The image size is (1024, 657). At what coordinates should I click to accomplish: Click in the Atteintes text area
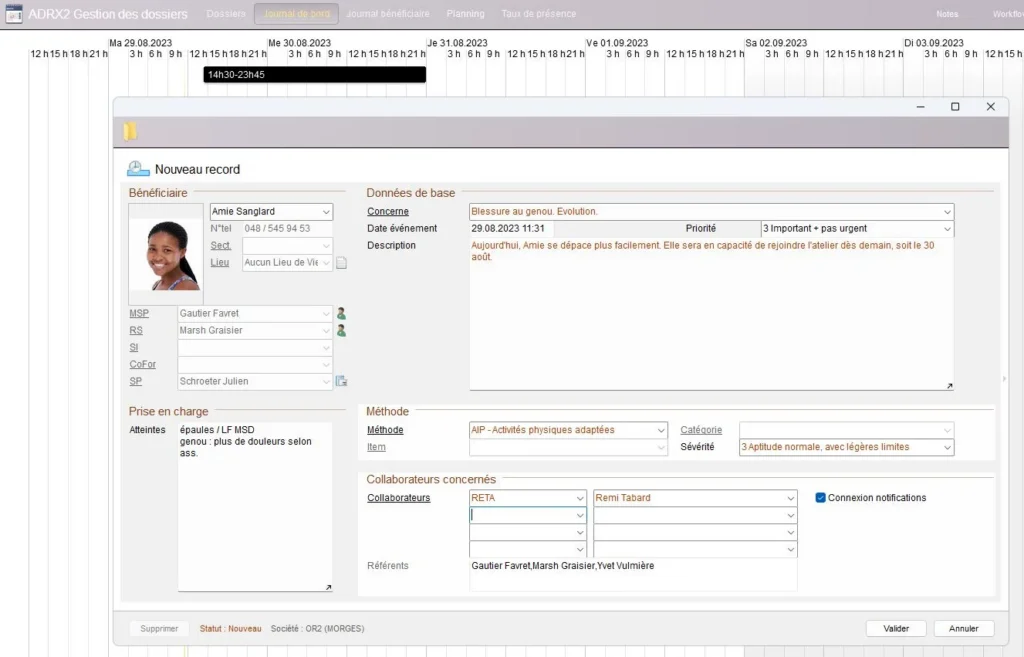[255, 507]
